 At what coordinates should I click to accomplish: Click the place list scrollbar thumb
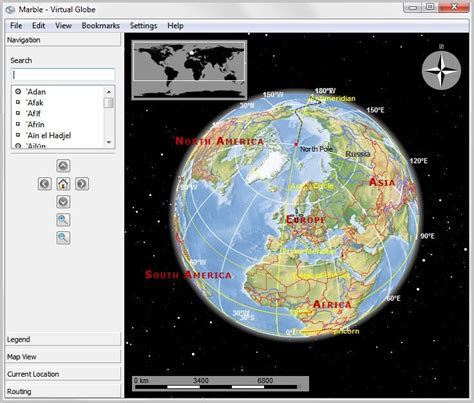coord(108,103)
